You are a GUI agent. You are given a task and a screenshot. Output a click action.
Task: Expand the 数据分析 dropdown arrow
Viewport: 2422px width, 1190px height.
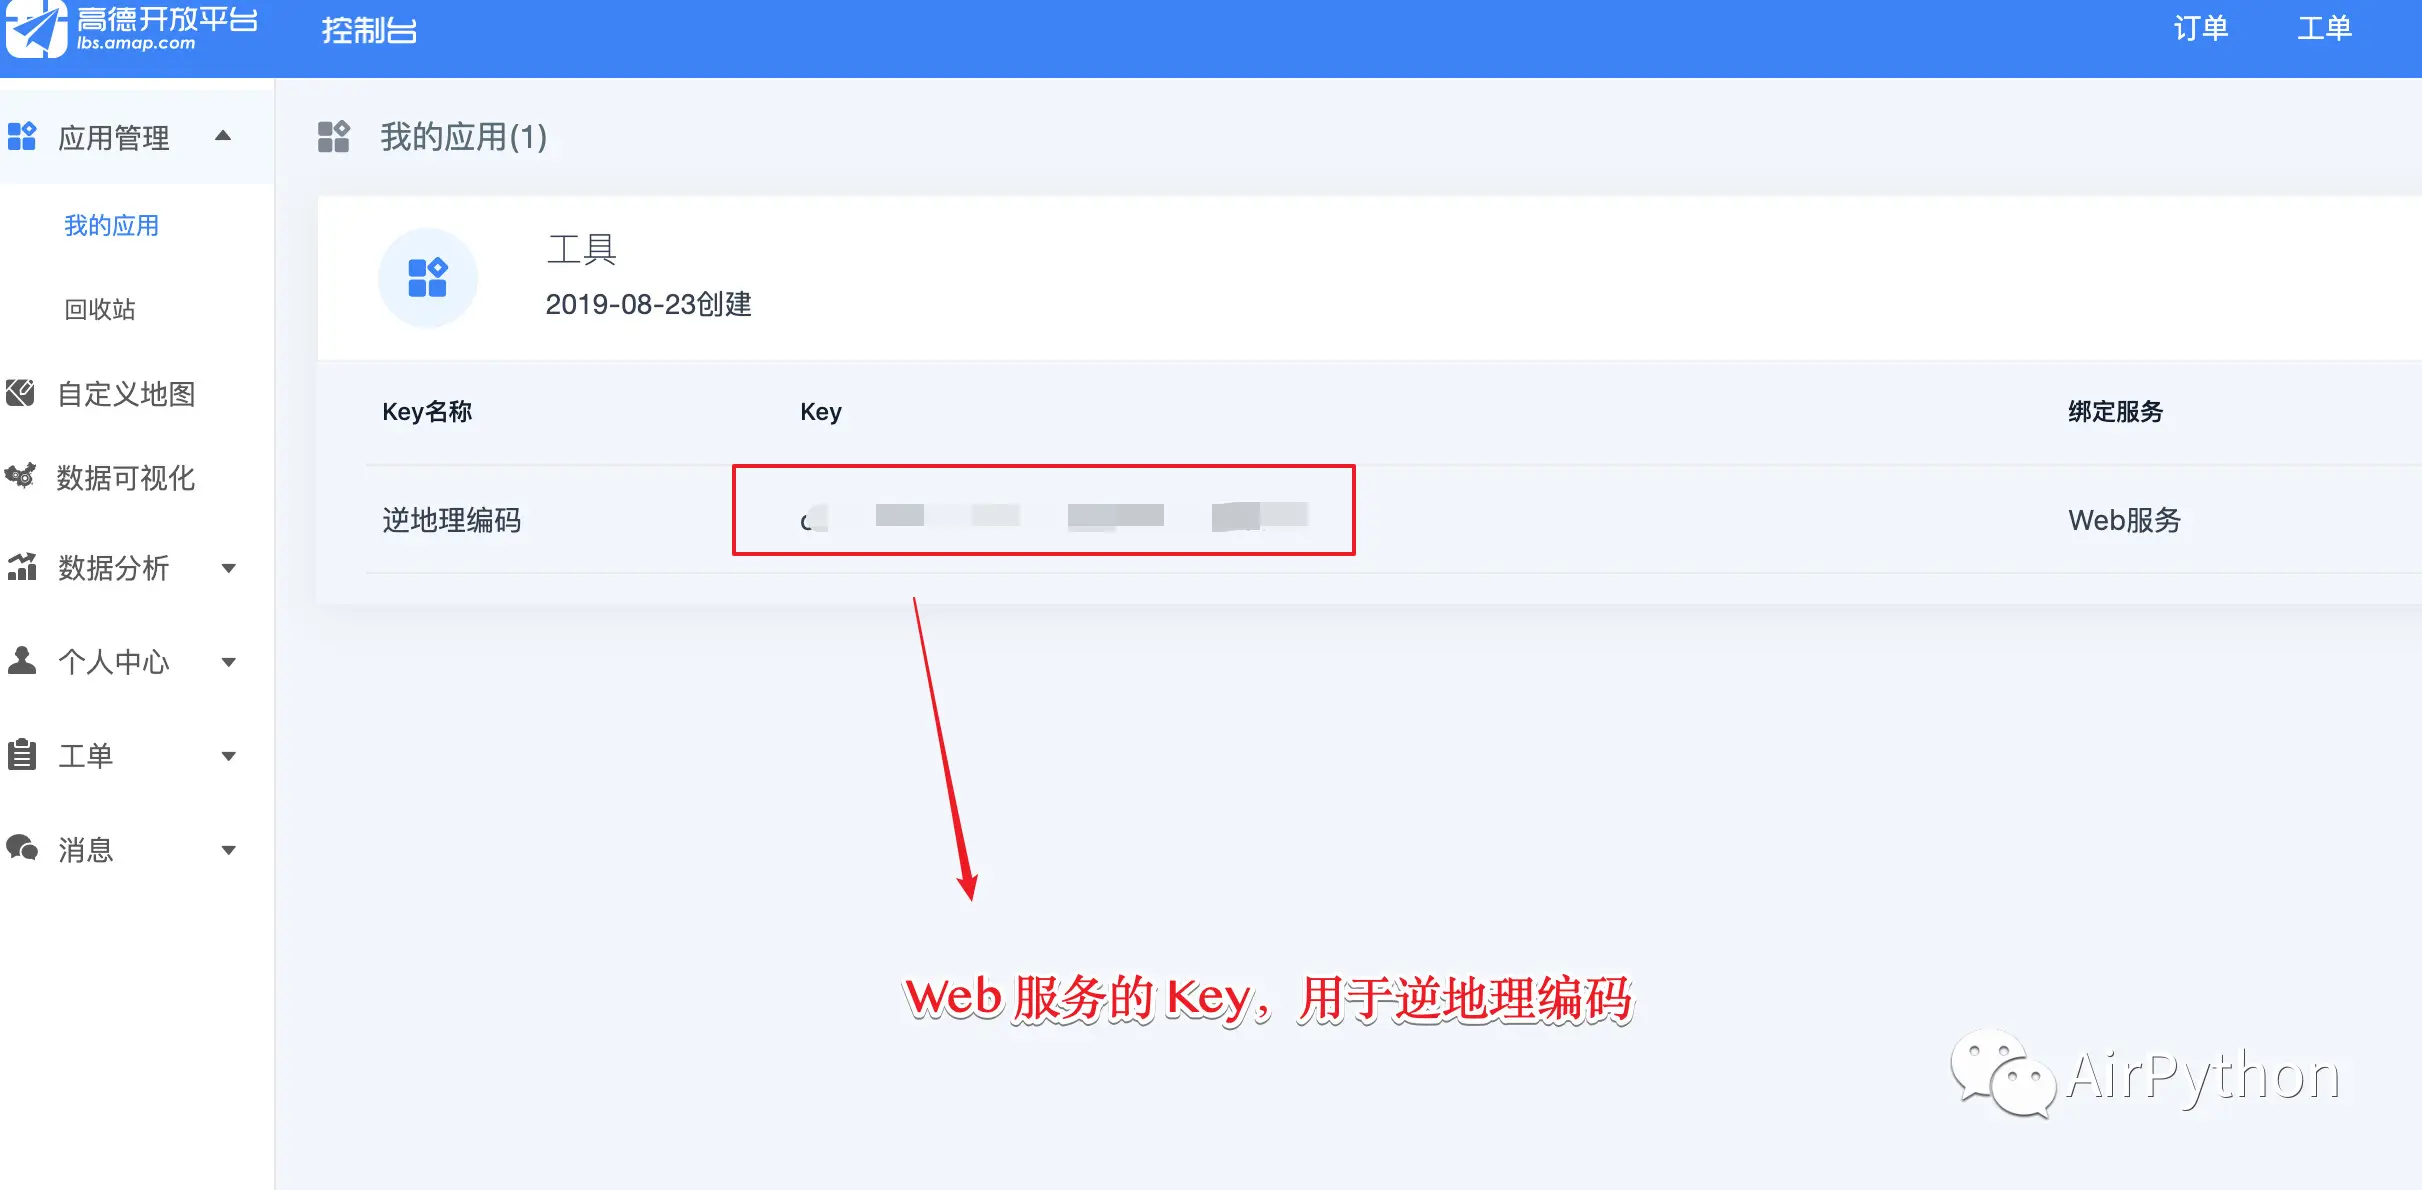pos(228,568)
